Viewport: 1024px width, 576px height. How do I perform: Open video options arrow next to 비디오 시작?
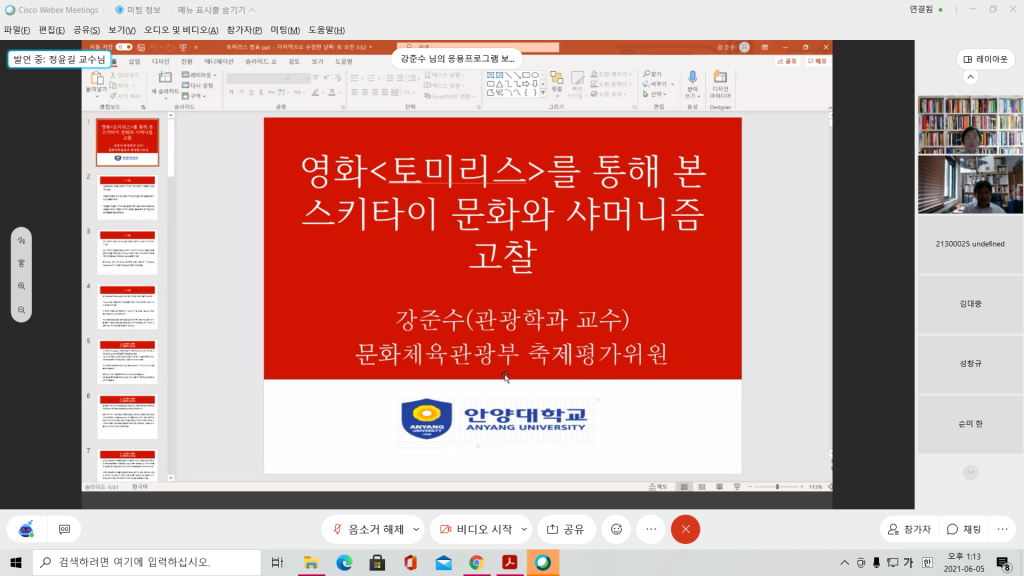coord(524,529)
